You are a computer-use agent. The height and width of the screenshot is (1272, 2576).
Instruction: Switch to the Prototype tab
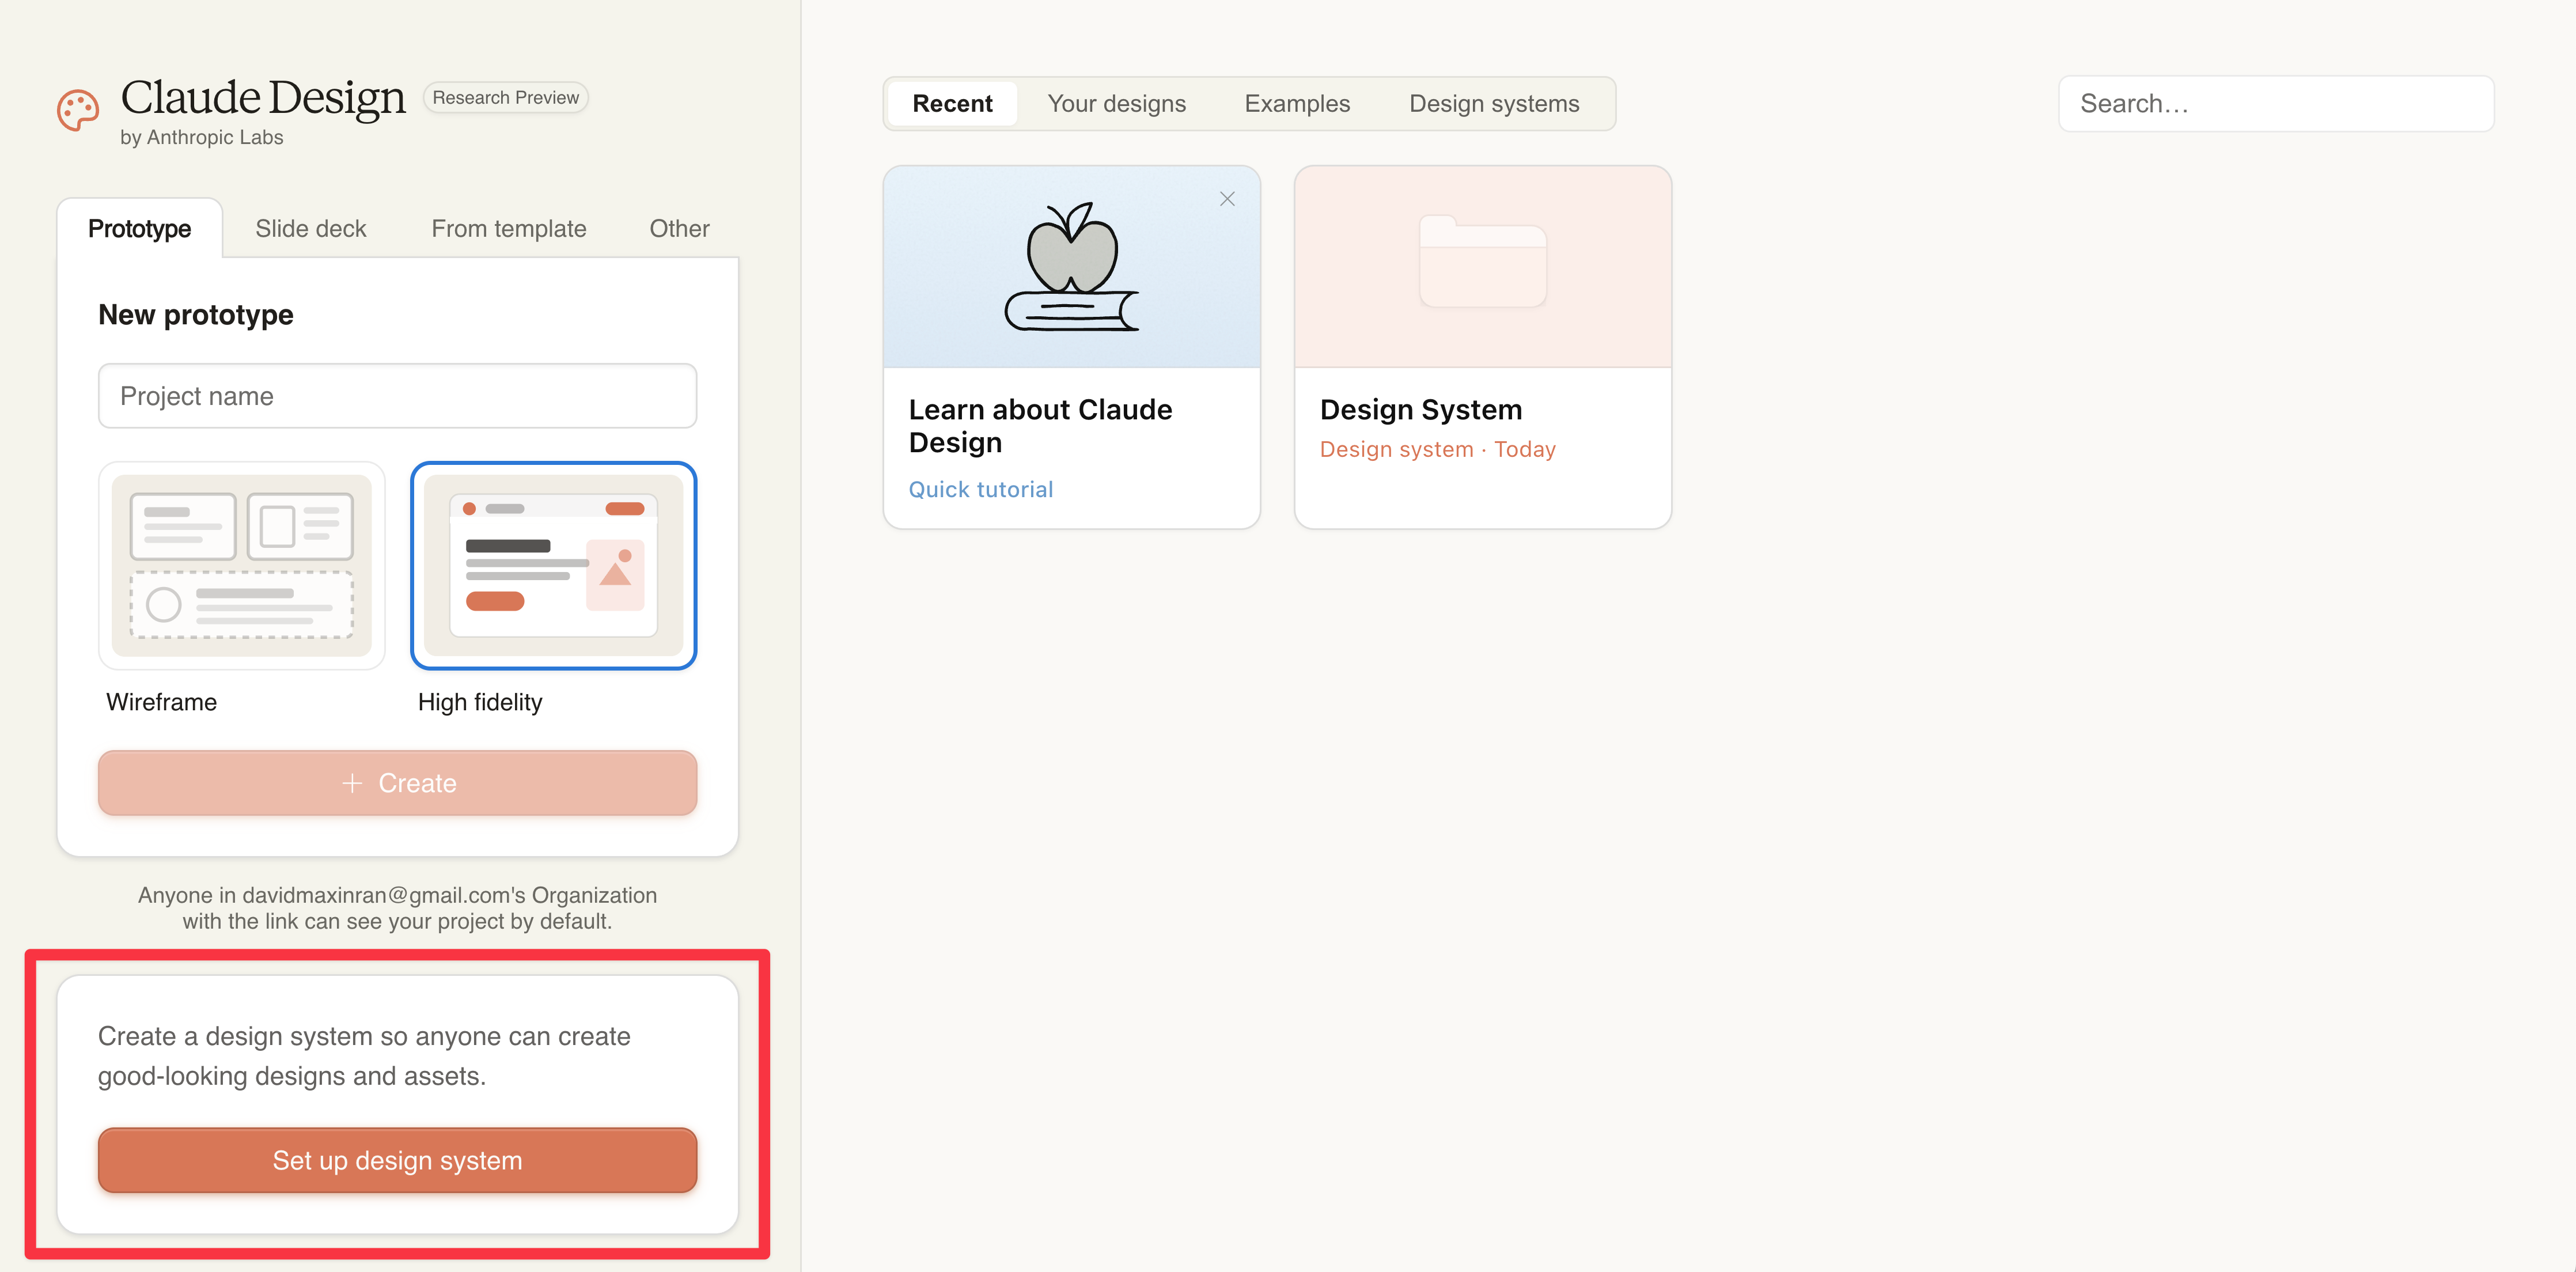point(140,228)
